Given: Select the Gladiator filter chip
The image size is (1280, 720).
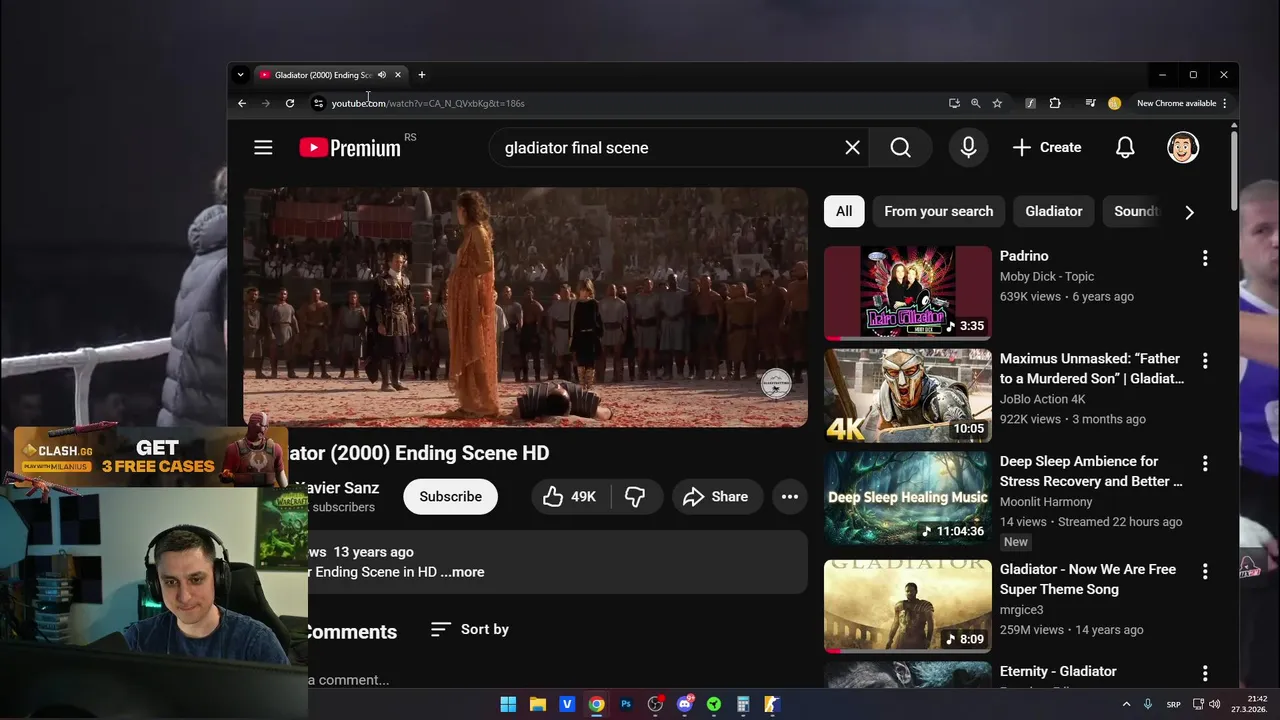Looking at the screenshot, I should click(1053, 211).
